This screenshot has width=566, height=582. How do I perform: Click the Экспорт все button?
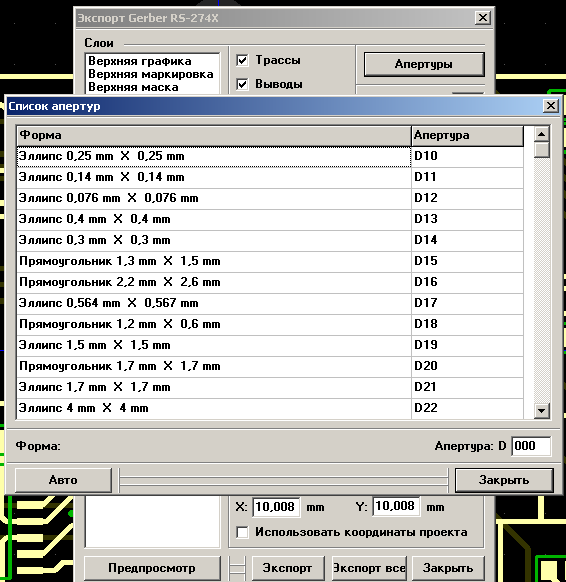click(x=369, y=568)
